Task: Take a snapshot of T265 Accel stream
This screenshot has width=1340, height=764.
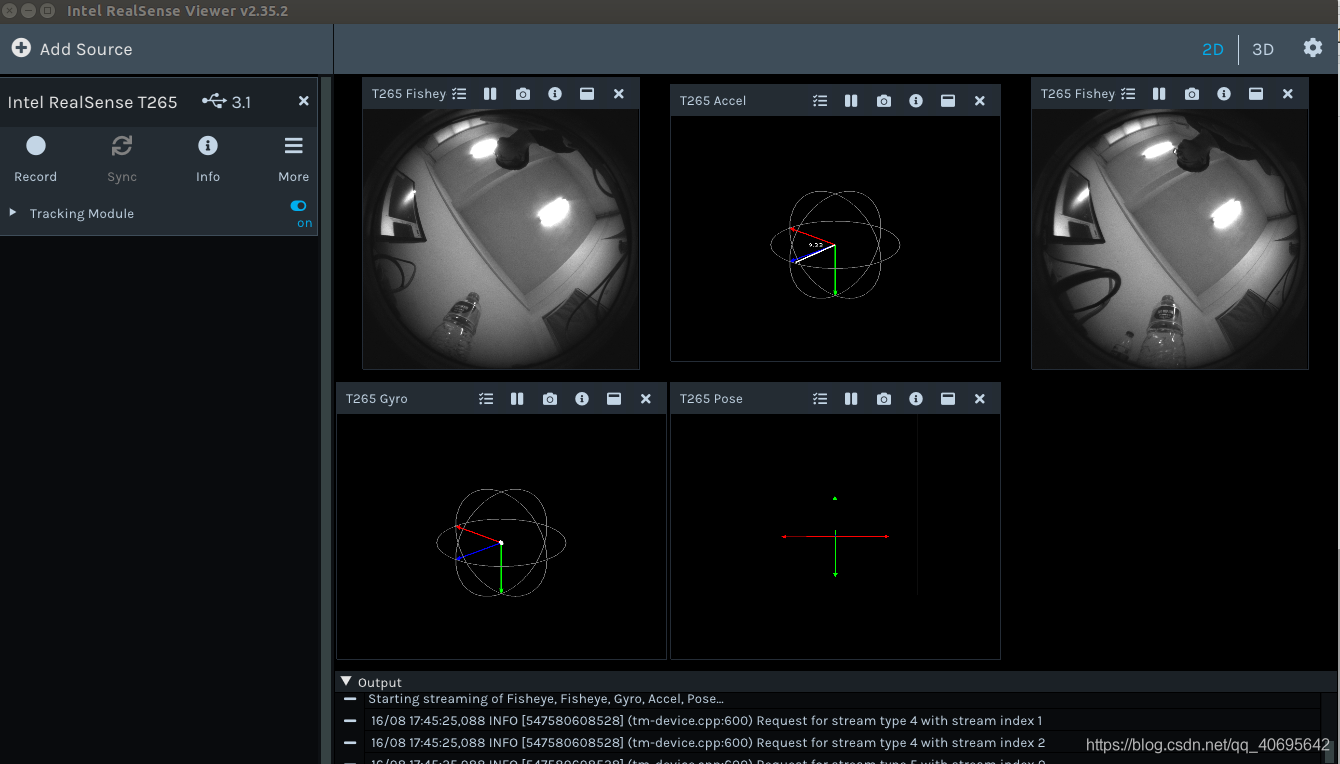Action: [883, 101]
